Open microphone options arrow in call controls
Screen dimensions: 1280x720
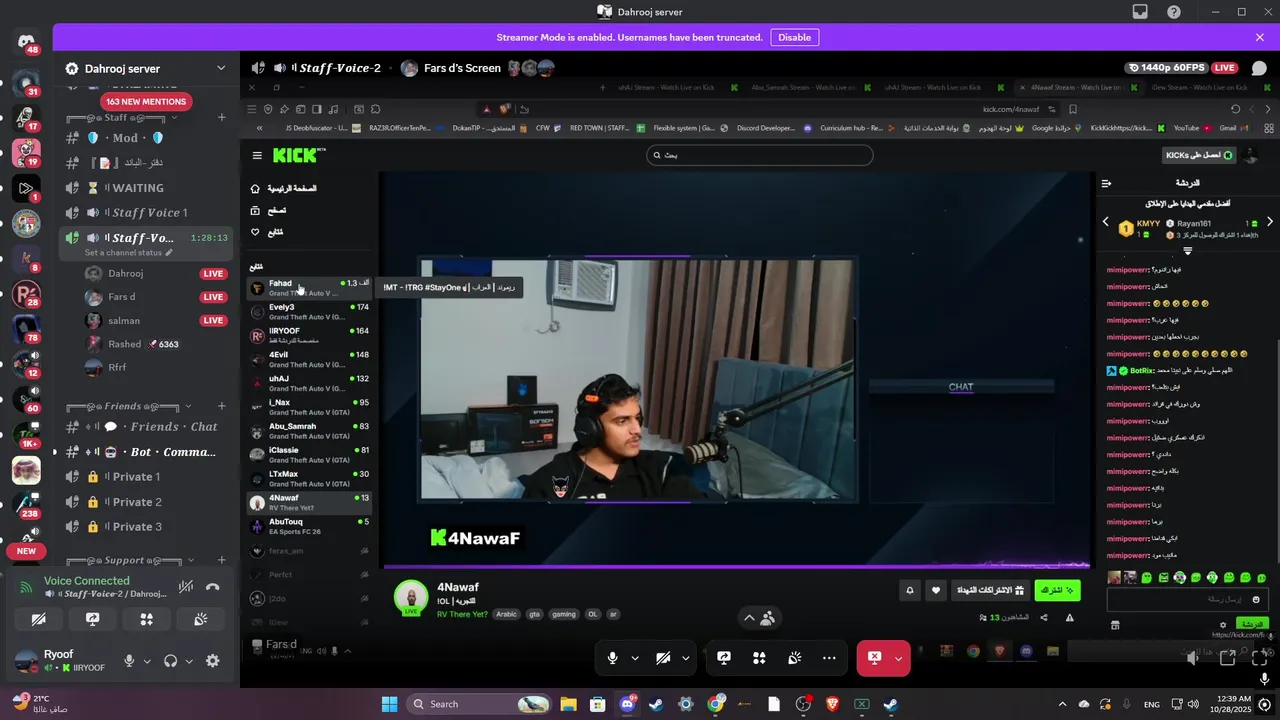(635, 658)
